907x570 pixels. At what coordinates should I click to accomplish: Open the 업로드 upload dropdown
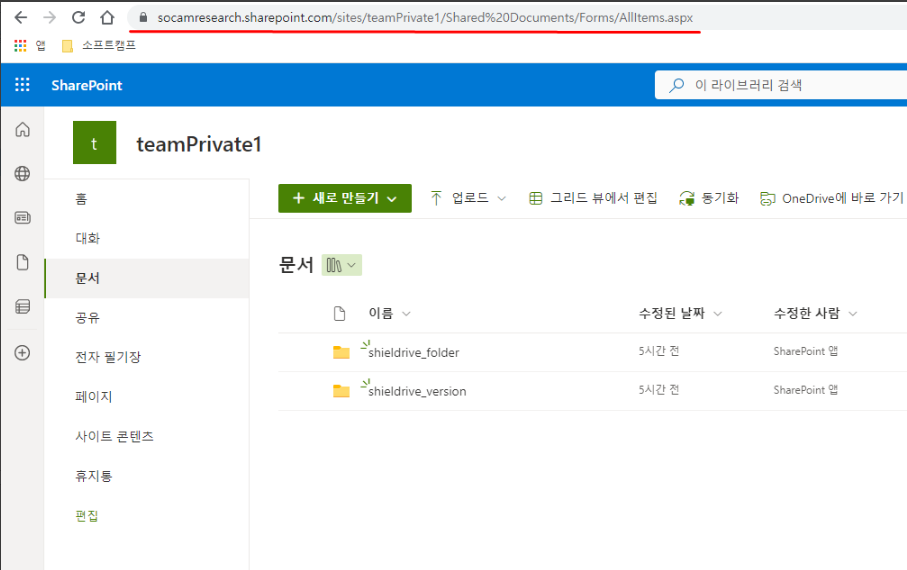(x=468, y=198)
